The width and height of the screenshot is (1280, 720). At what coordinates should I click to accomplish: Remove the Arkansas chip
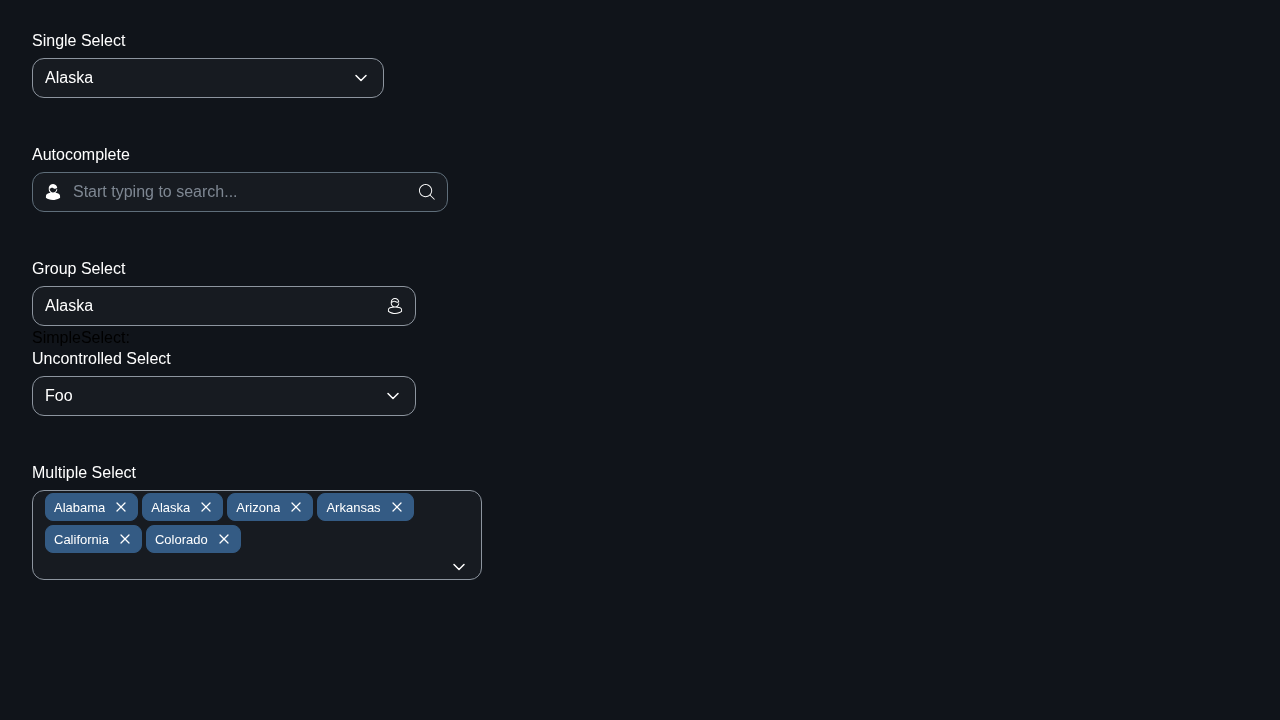click(397, 507)
